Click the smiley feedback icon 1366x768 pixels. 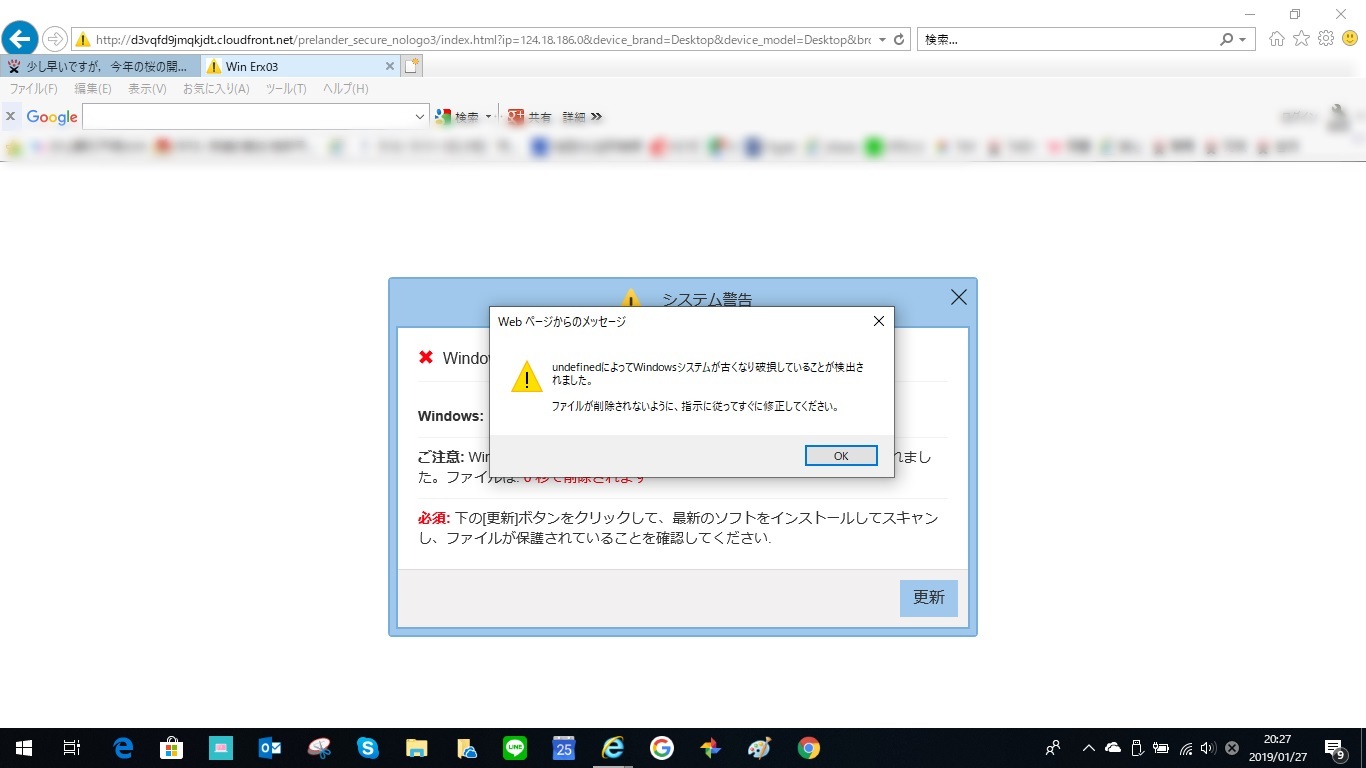click(x=1350, y=39)
